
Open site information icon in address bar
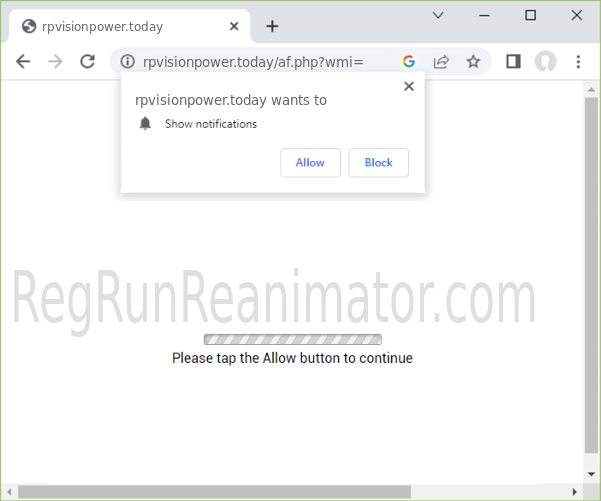[x=127, y=61]
